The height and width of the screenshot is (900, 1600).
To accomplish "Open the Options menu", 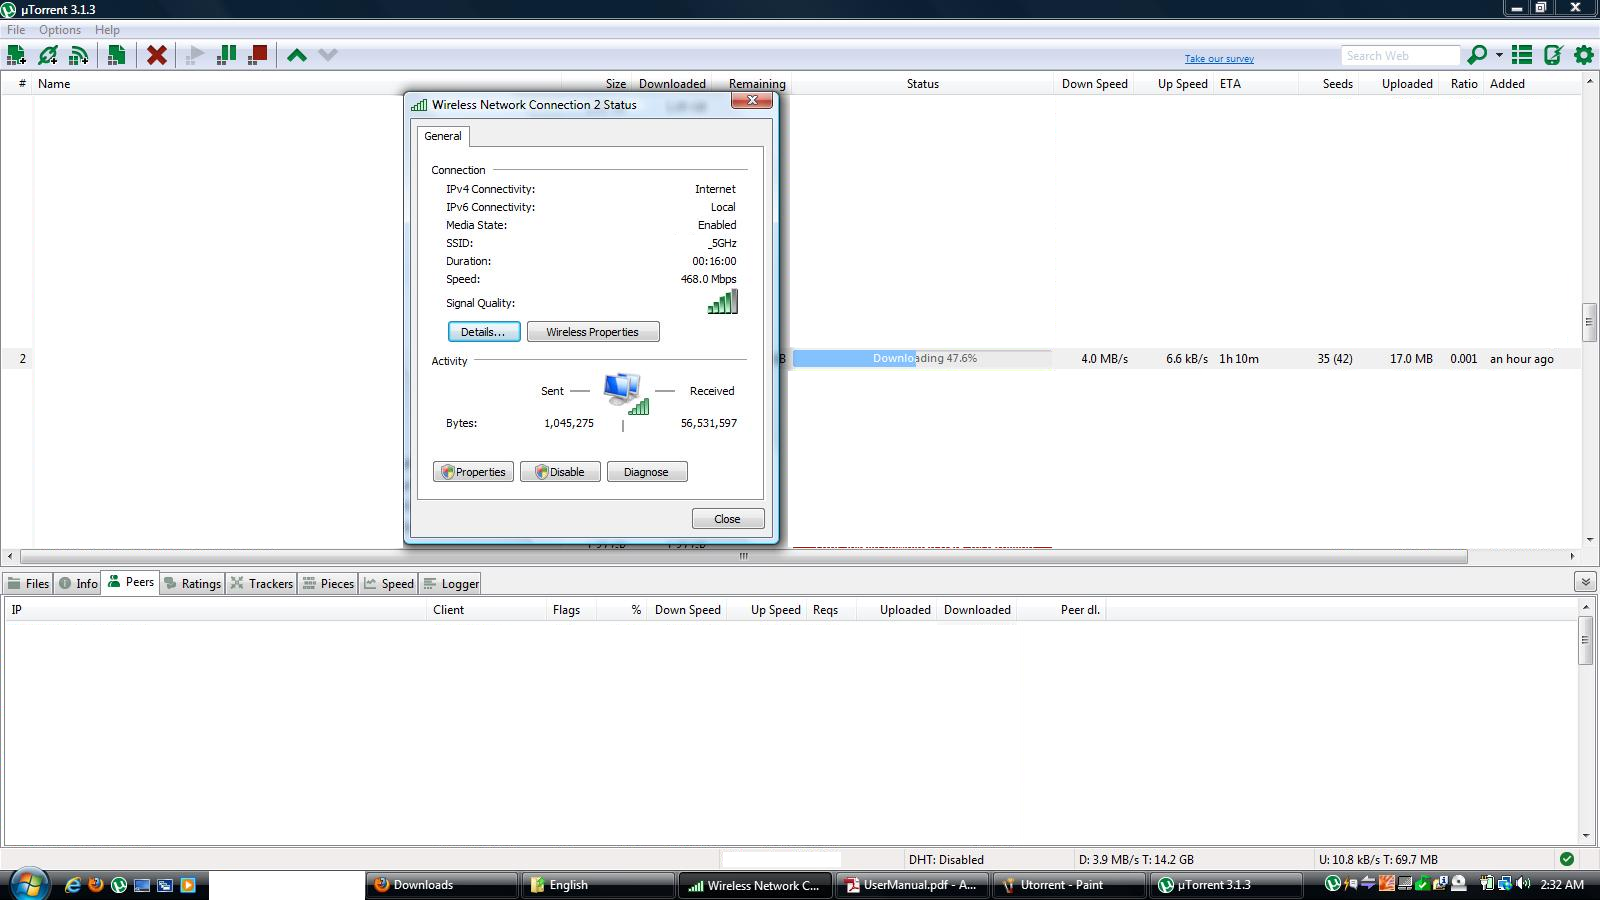I will point(60,30).
